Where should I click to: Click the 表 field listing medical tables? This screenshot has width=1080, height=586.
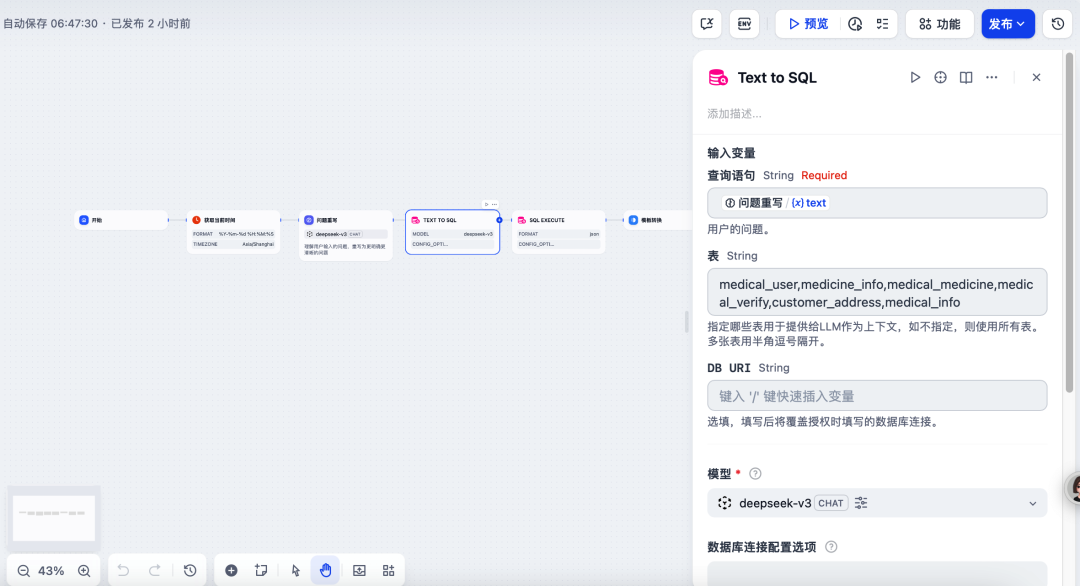(877, 293)
